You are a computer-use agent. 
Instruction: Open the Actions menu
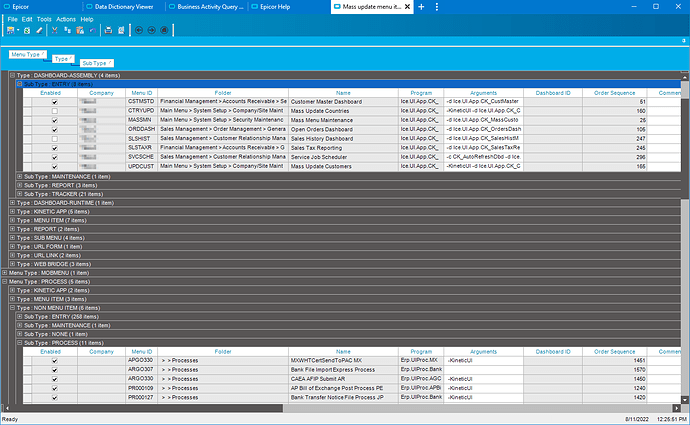point(66,19)
